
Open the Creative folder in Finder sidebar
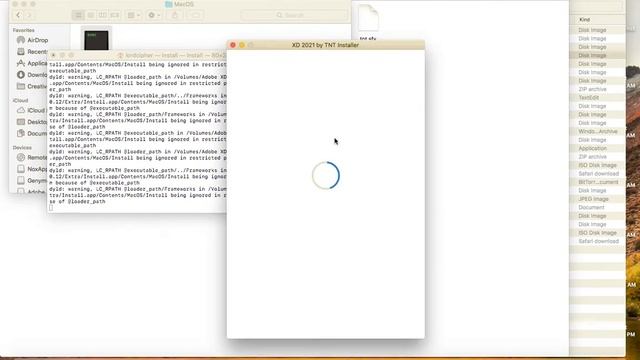[32, 86]
